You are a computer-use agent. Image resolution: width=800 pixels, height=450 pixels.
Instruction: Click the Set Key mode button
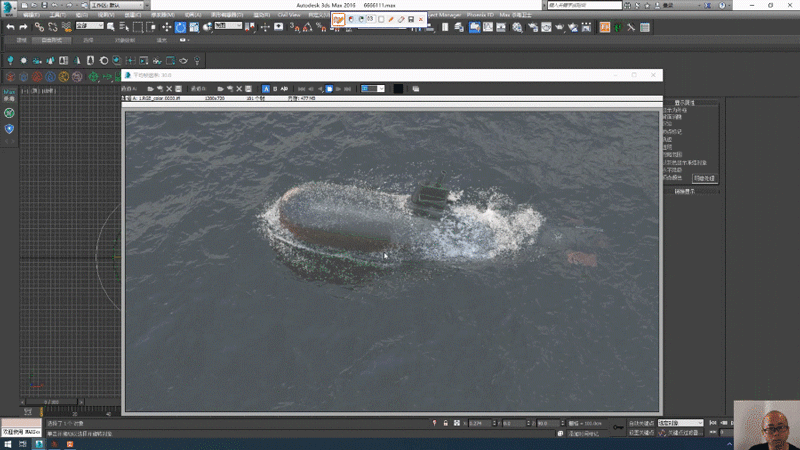(x=641, y=433)
